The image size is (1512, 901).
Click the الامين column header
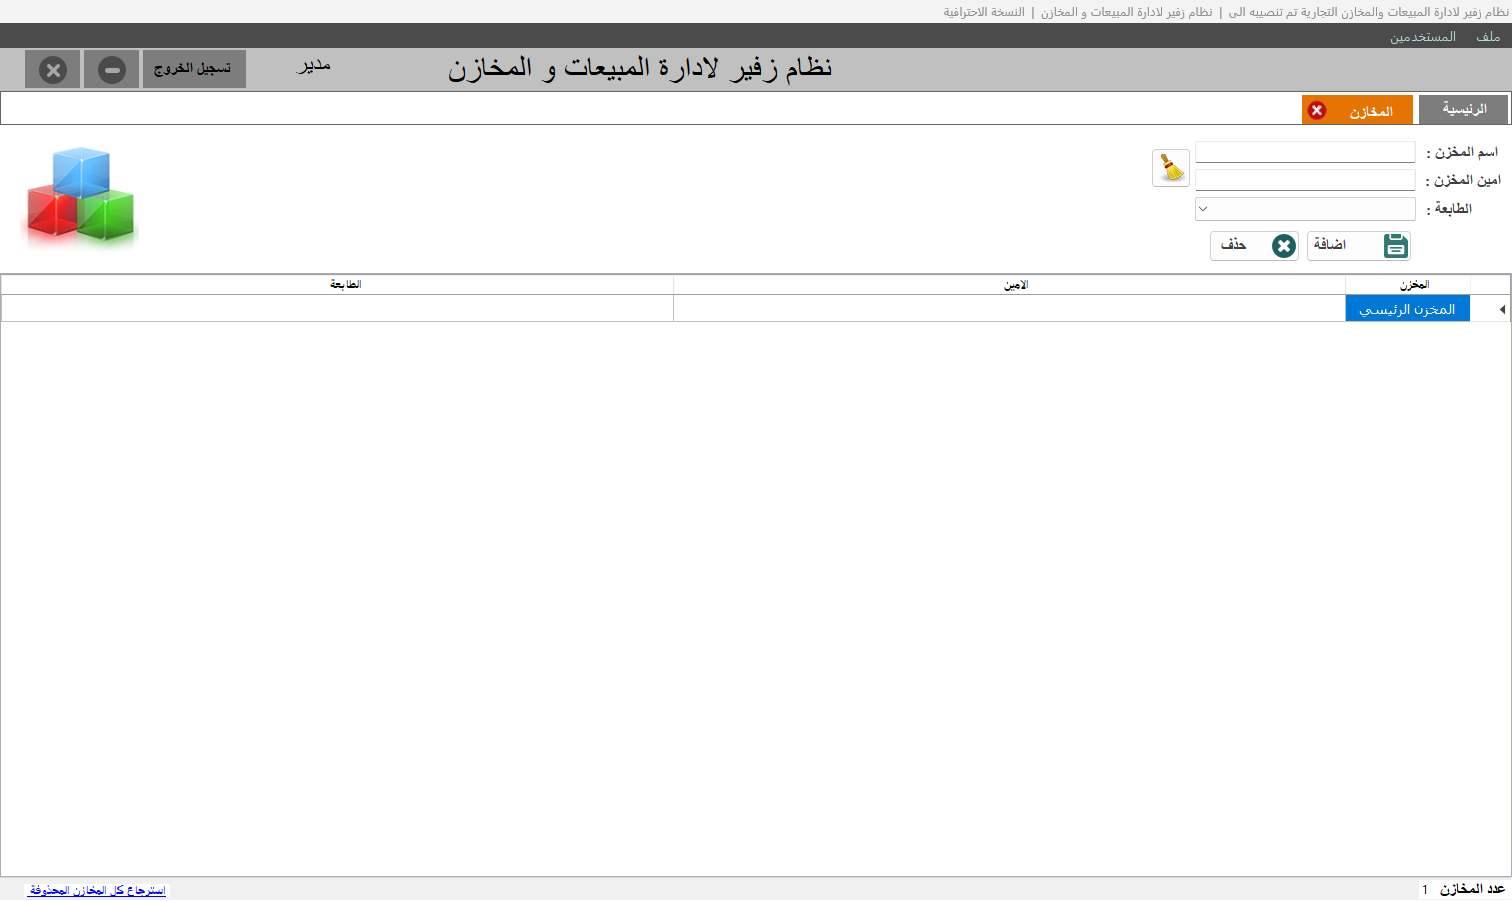click(1010, 285)
